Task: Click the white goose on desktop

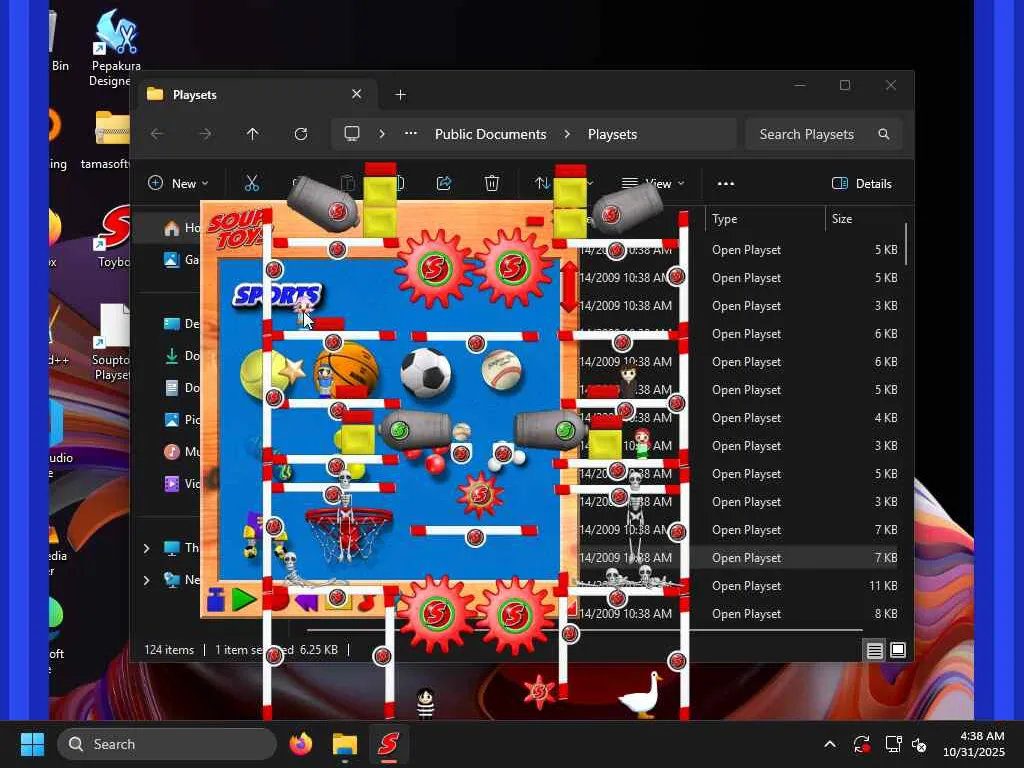Action: tap(641, 696)
